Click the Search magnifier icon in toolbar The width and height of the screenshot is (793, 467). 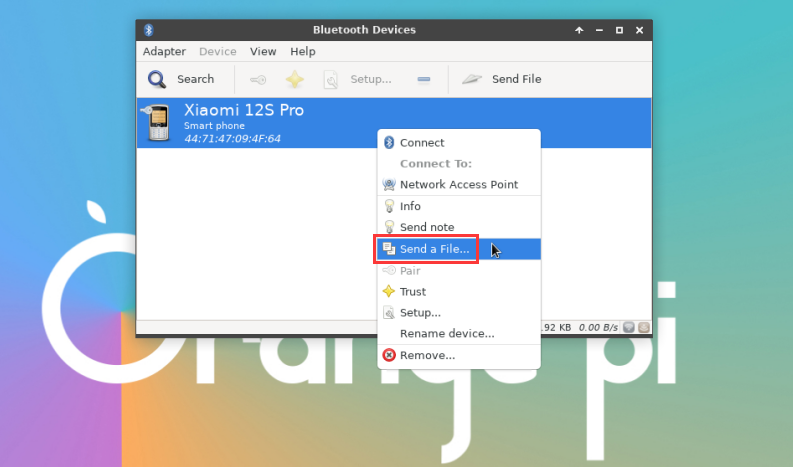tap(157, 79)
